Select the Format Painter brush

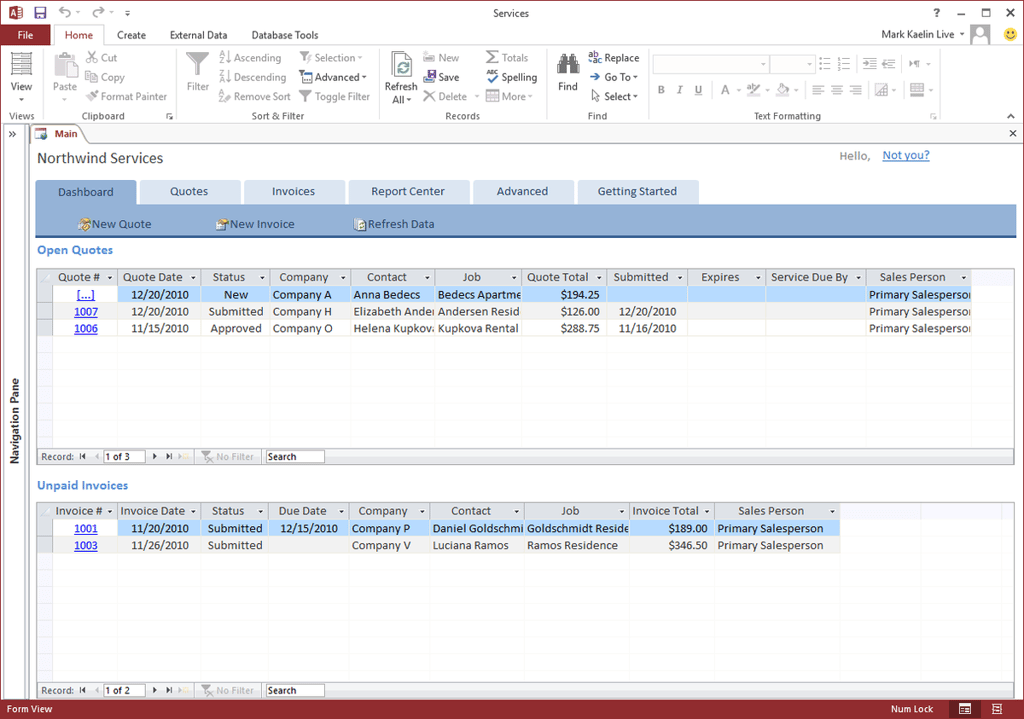click(x=126, y=96)
